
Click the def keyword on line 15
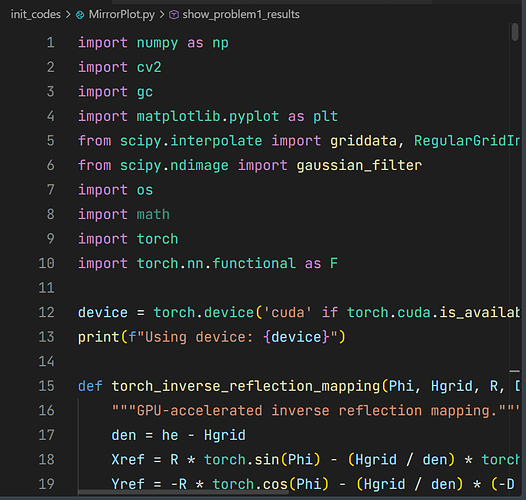[x=90, y=386]
